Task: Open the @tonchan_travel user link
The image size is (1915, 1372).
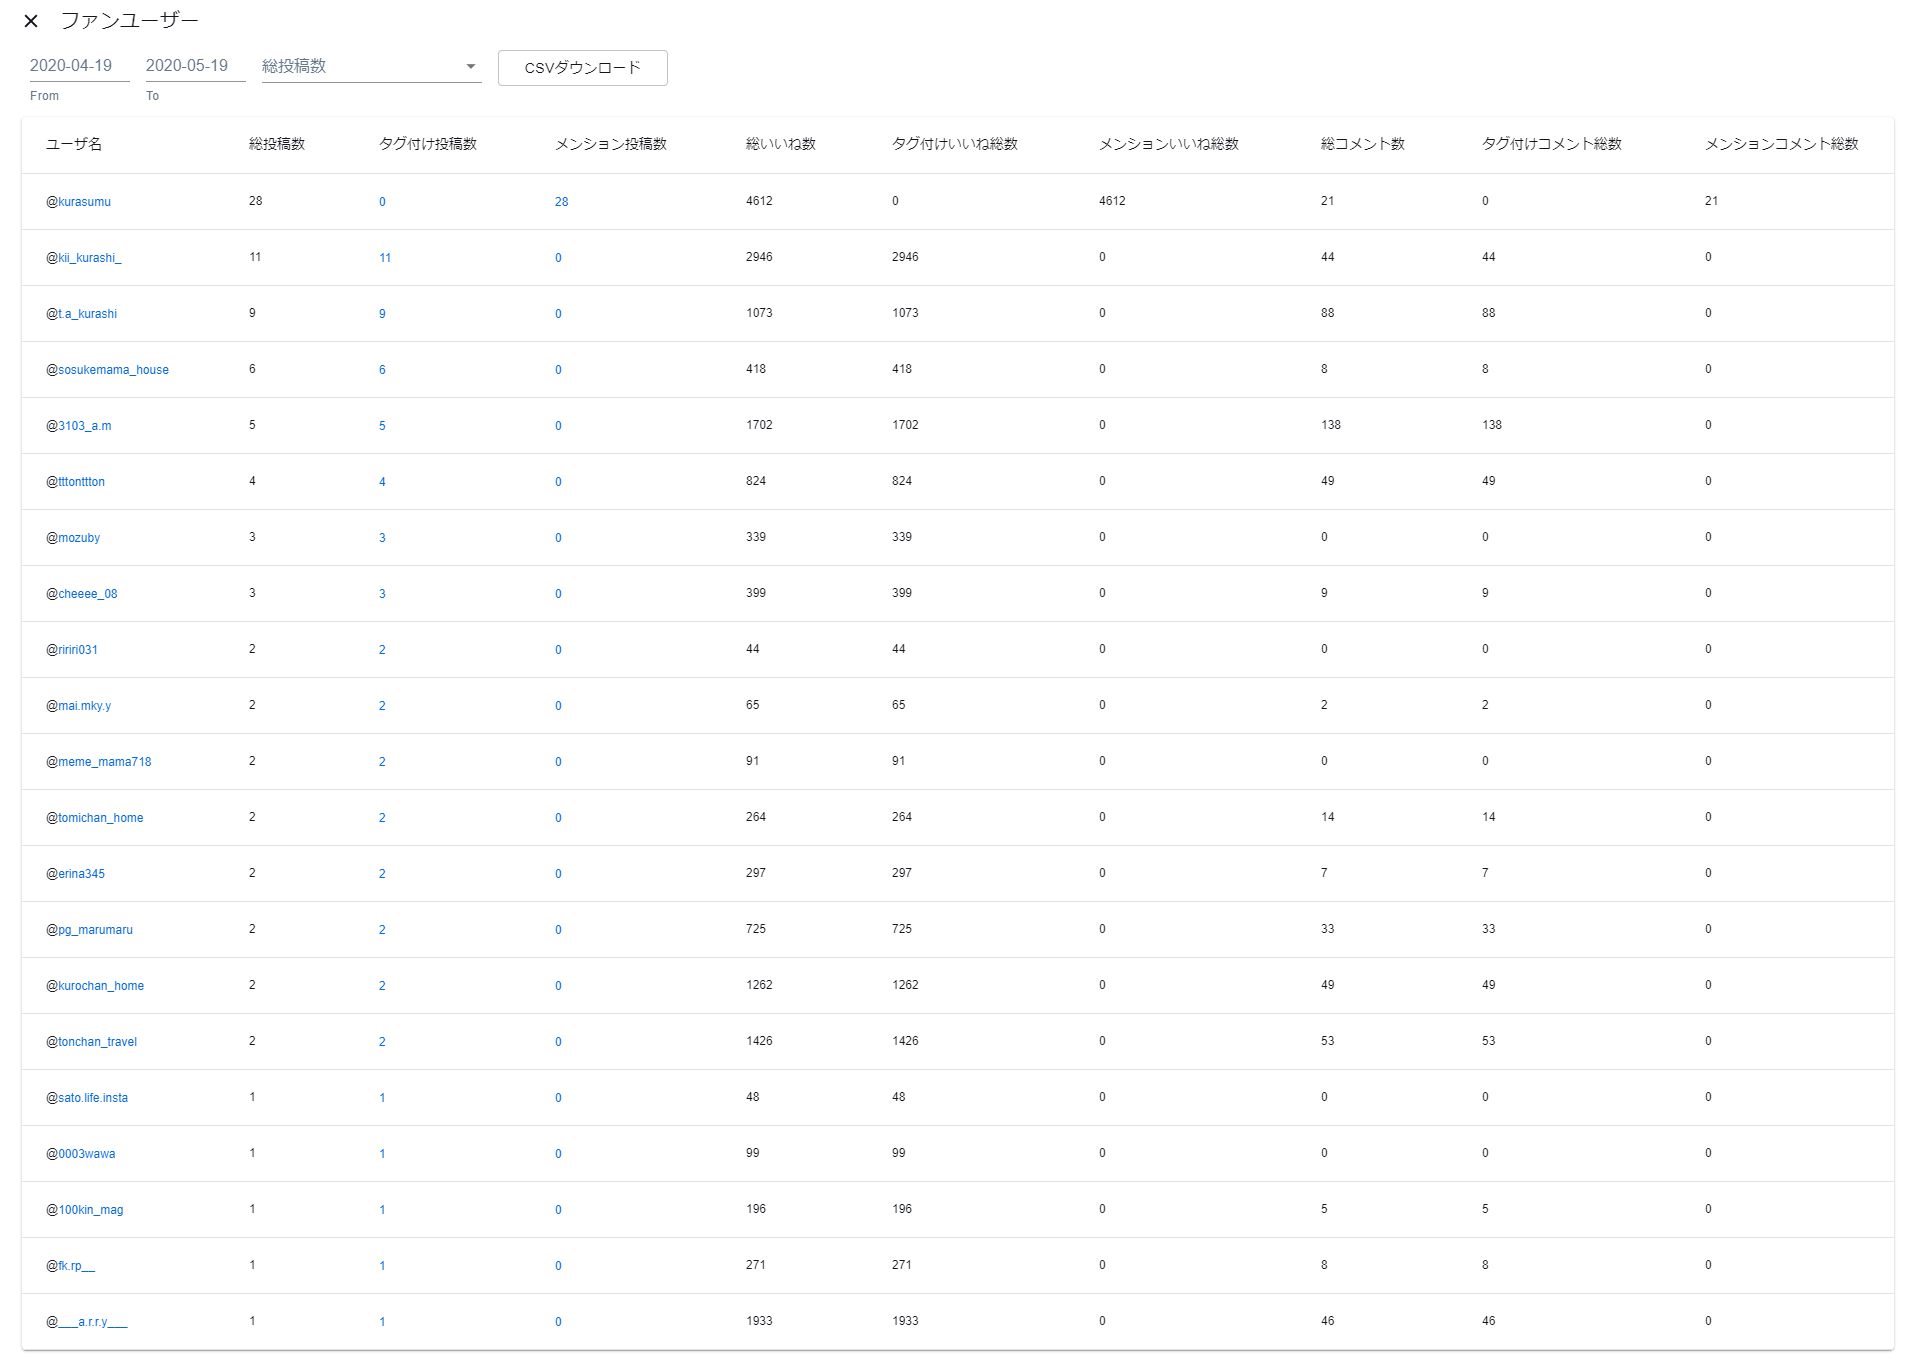Action: click(x=91, y=1042)
